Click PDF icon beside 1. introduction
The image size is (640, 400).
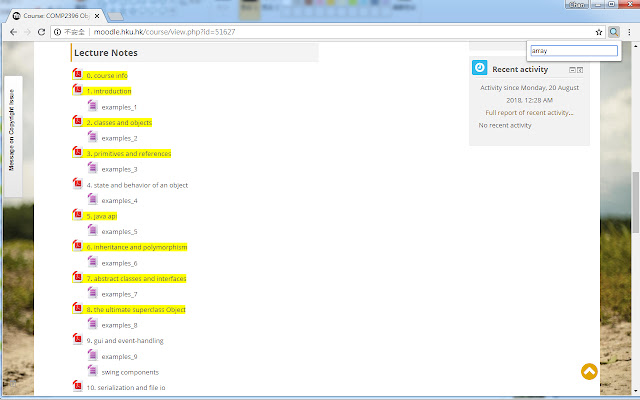coord(78,90)
